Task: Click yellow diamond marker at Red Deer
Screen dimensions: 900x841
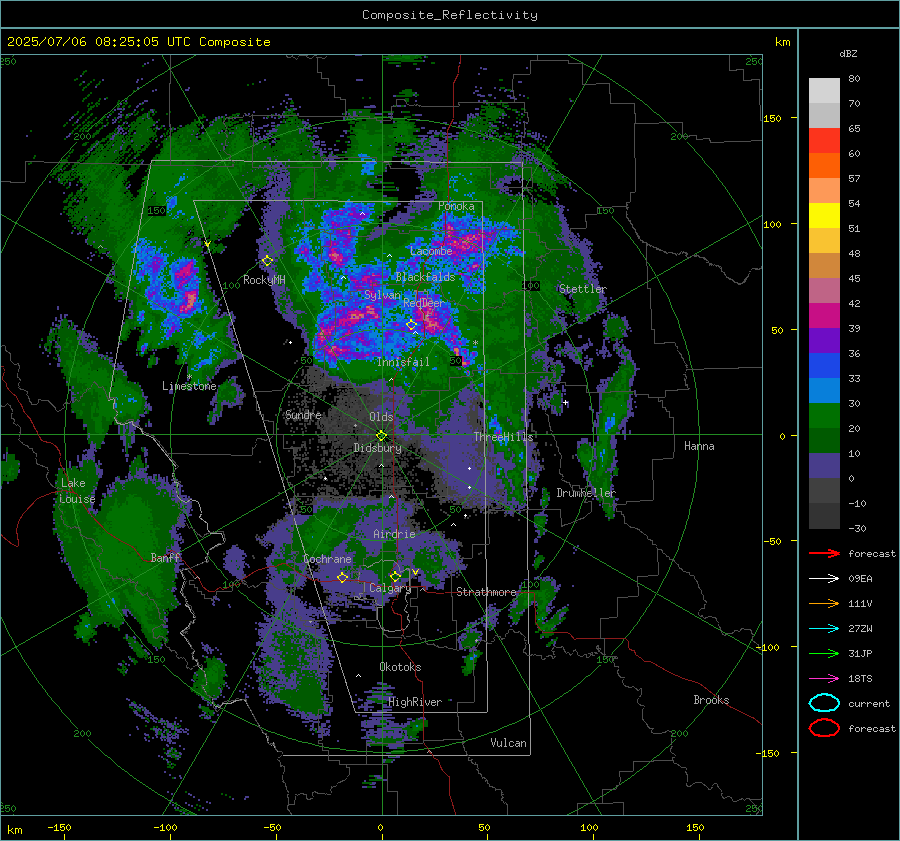Action: pos(412,325)
